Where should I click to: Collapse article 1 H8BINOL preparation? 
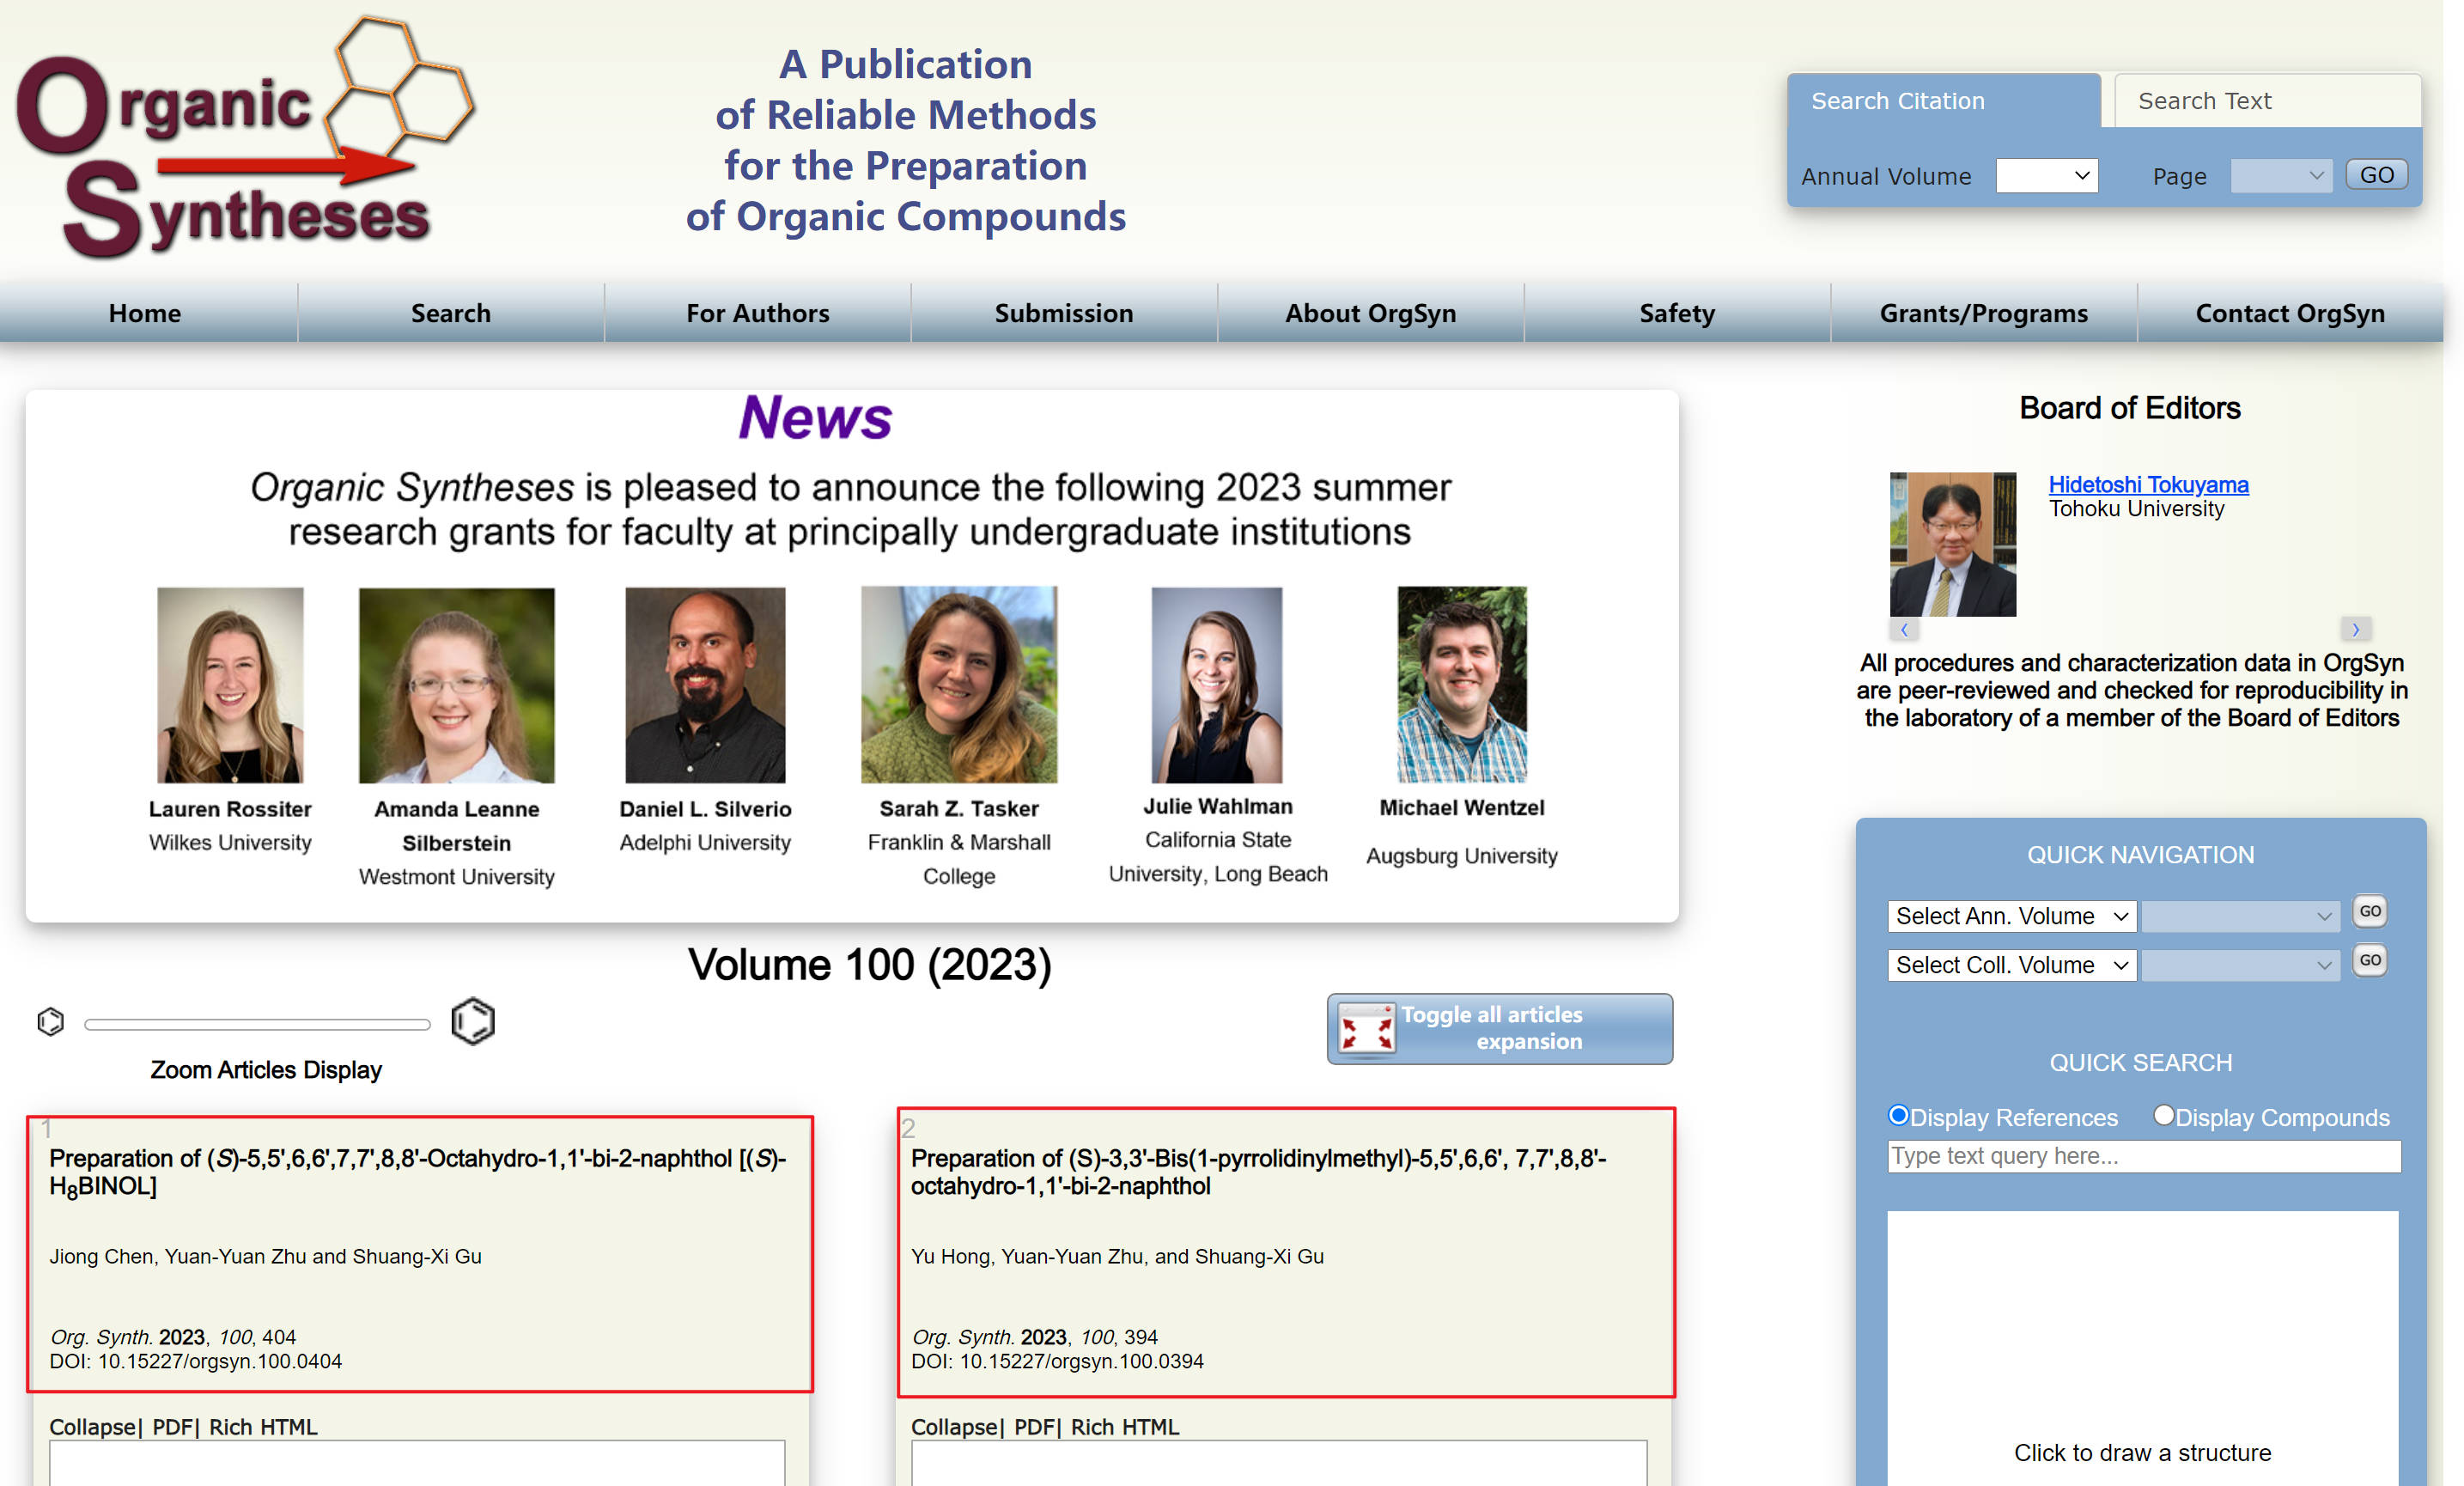tap(94, 1426)
